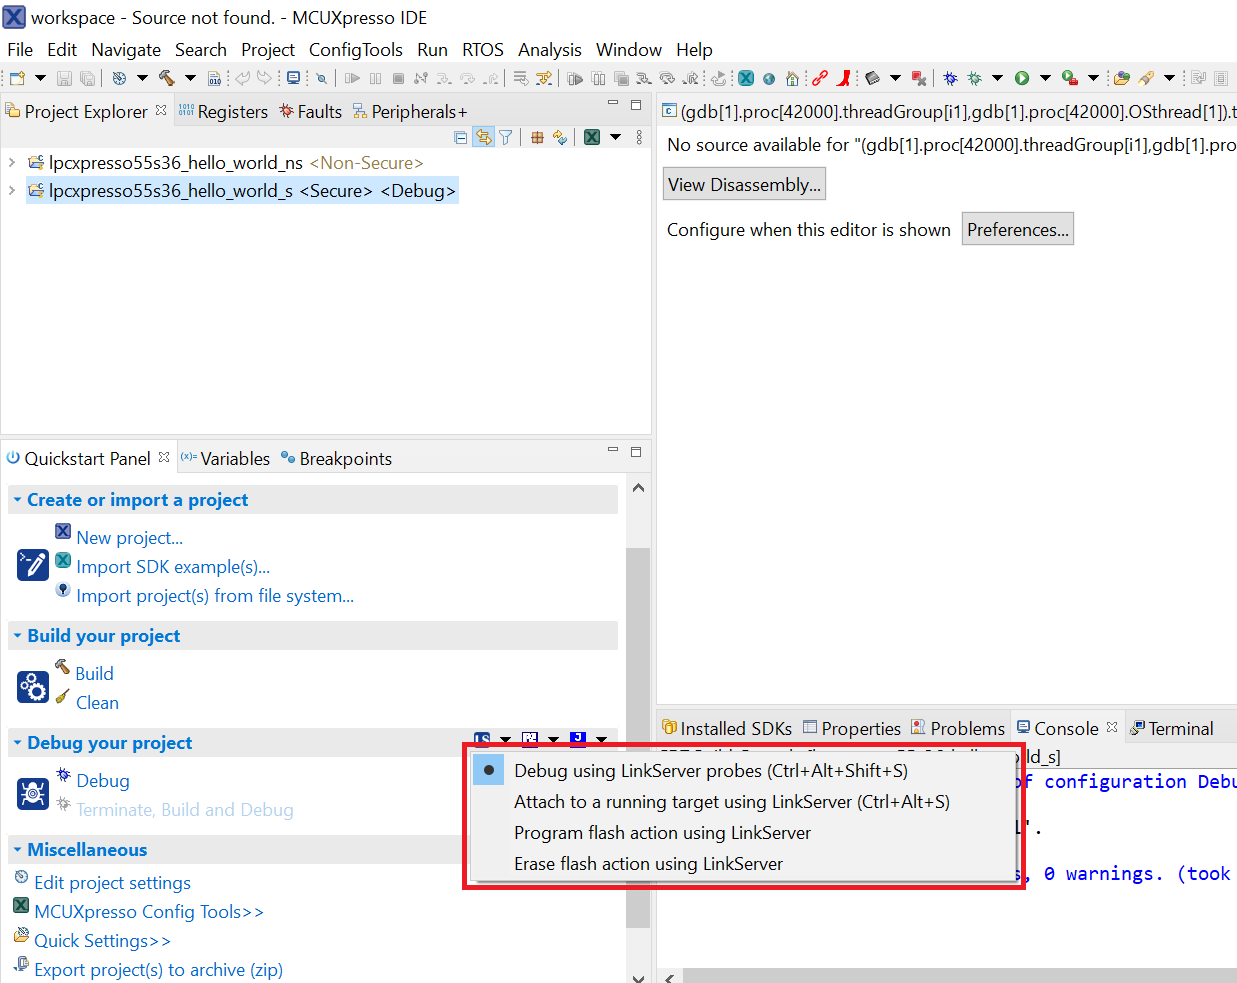
Task: Open the dropdown arrow beside the Run button
Action: pos(1045,78)
